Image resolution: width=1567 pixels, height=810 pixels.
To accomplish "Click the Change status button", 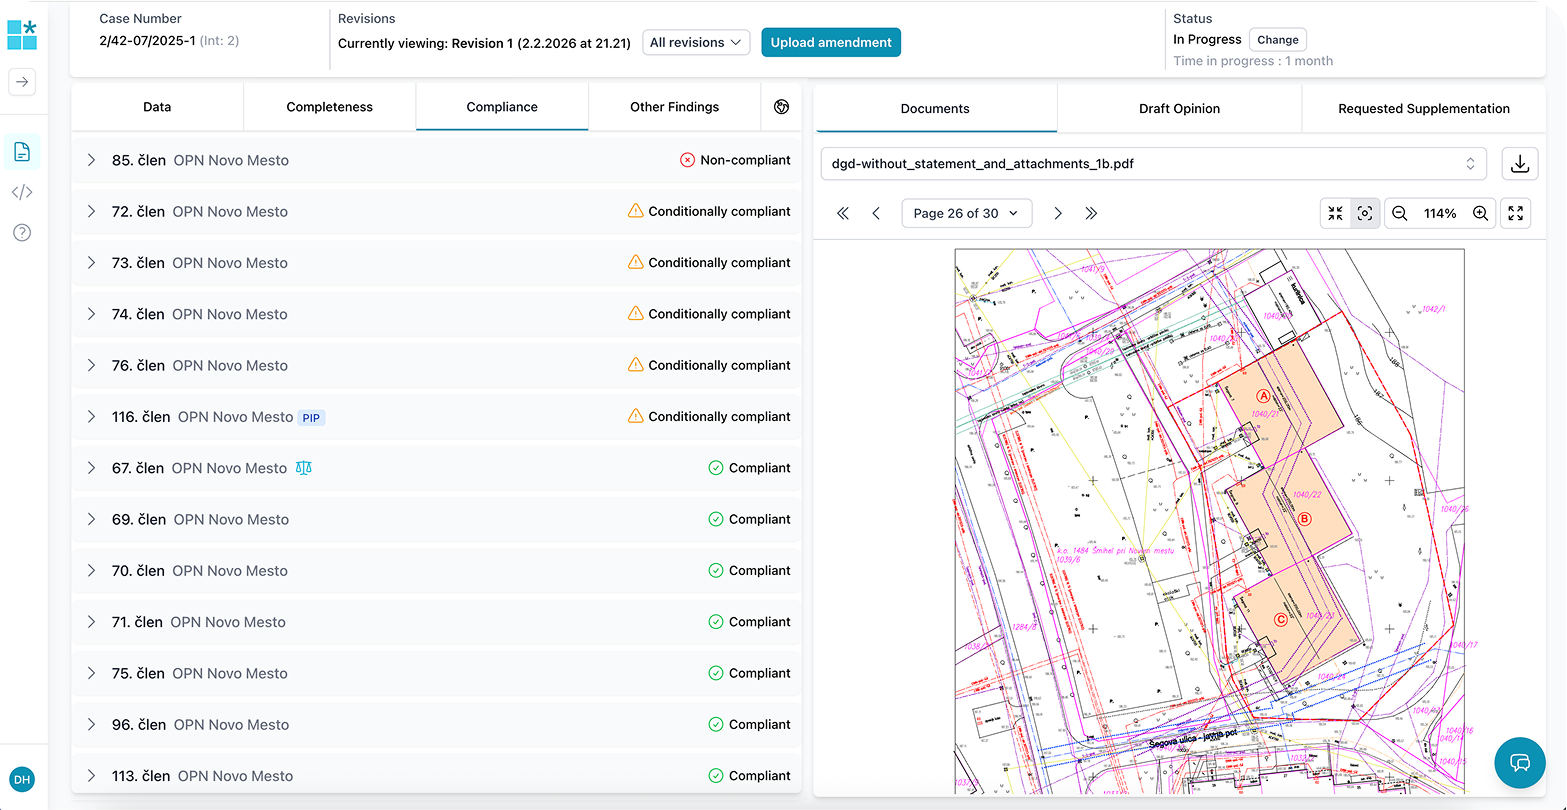I will pos(1277,40).
